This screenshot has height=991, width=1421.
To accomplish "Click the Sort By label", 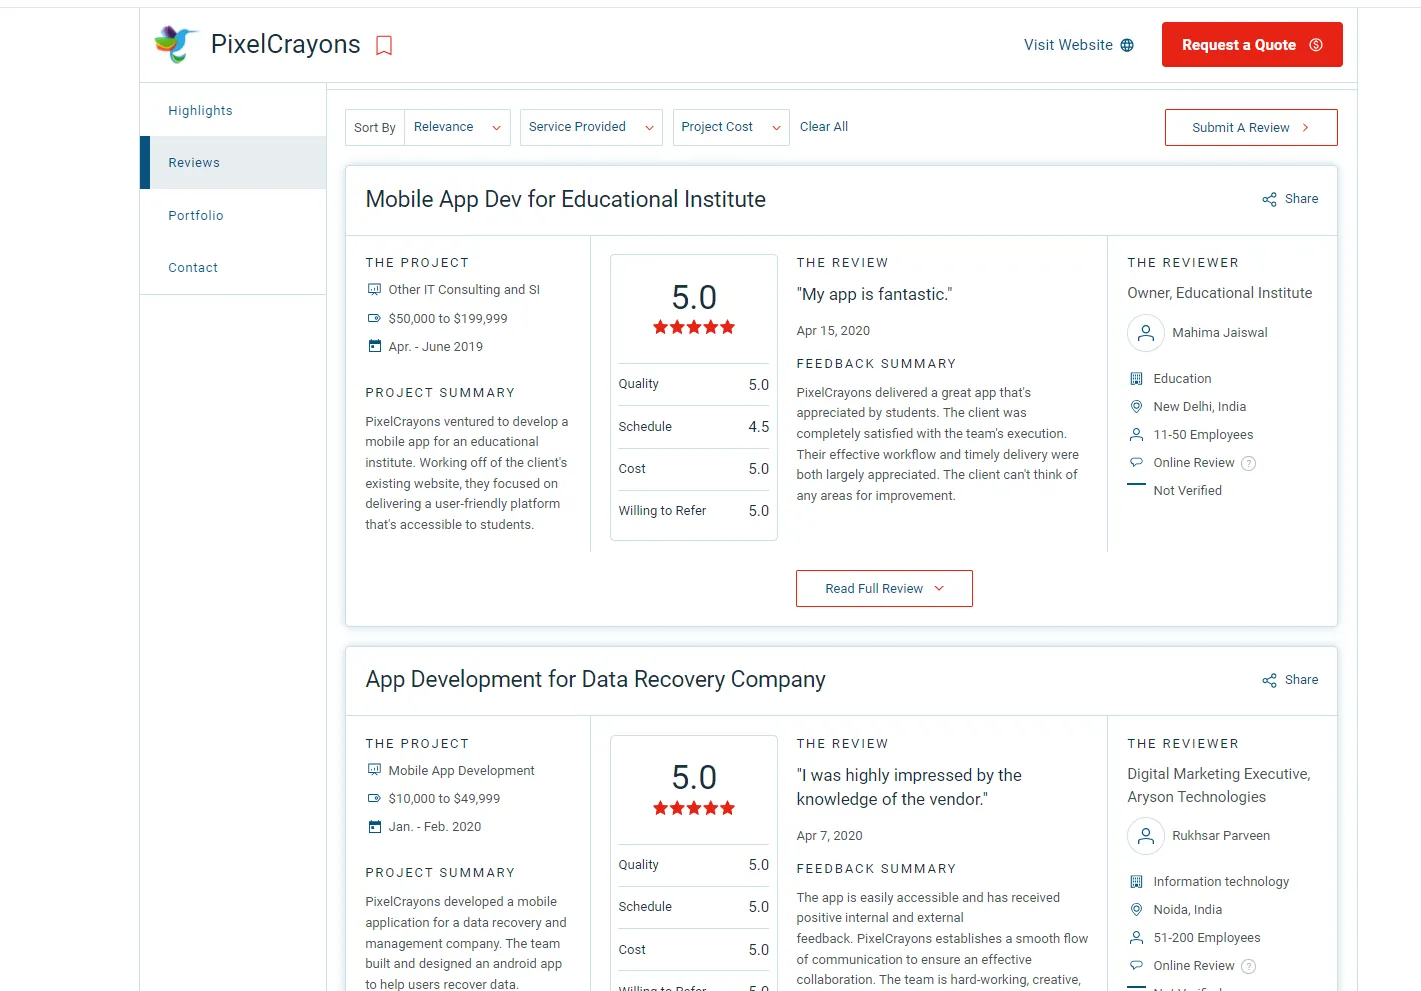I will (x=375, y=128).
